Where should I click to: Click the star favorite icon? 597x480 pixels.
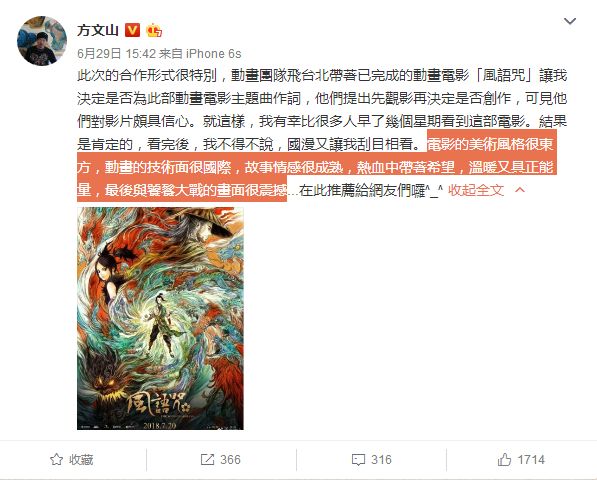click(56, 459)
